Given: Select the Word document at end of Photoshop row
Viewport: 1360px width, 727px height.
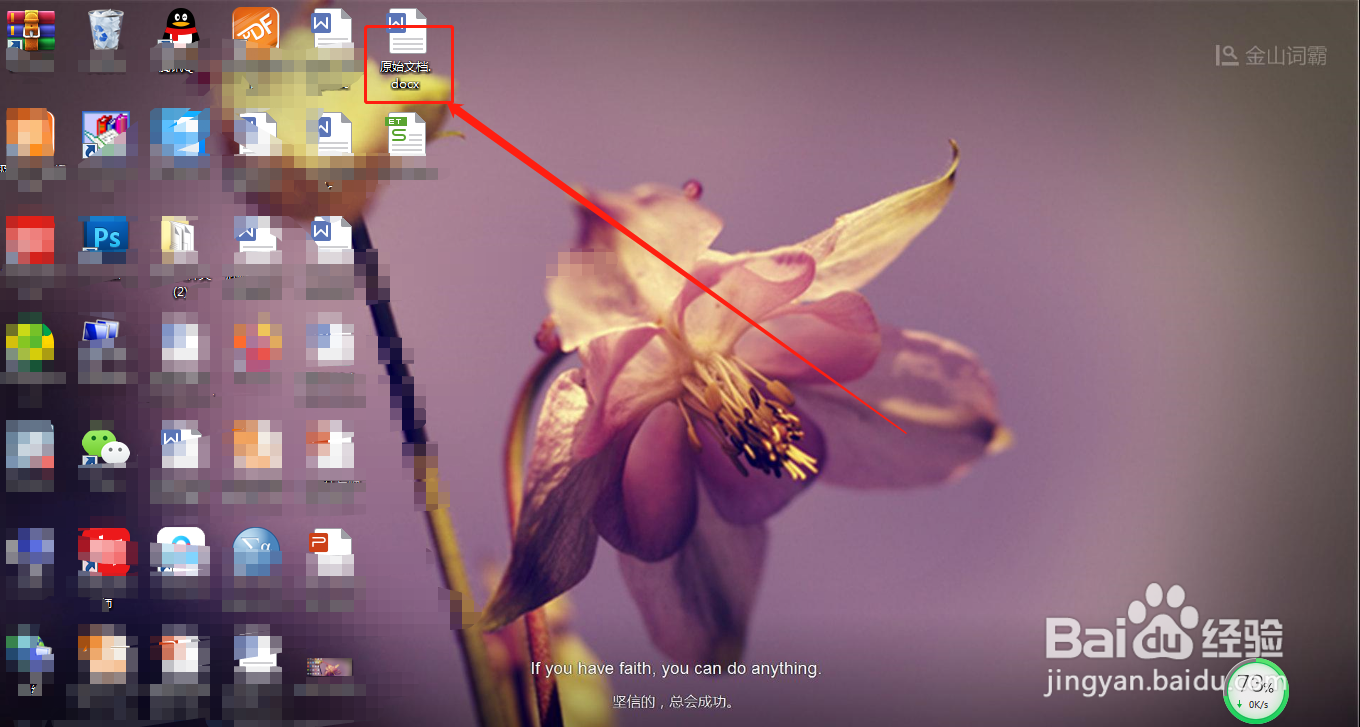Looking at the screenshot, I should tap(331, 238).
